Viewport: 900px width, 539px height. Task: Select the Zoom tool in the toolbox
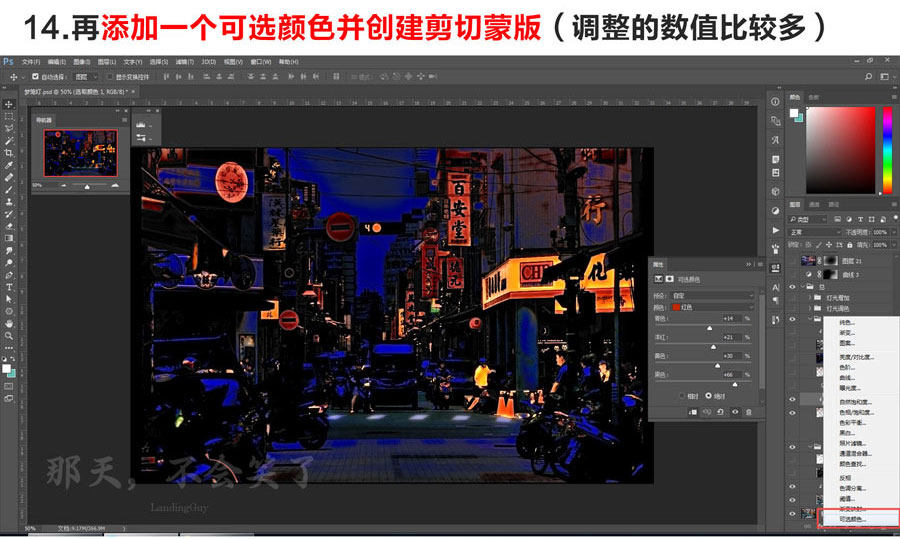click(x=9, y=336)
